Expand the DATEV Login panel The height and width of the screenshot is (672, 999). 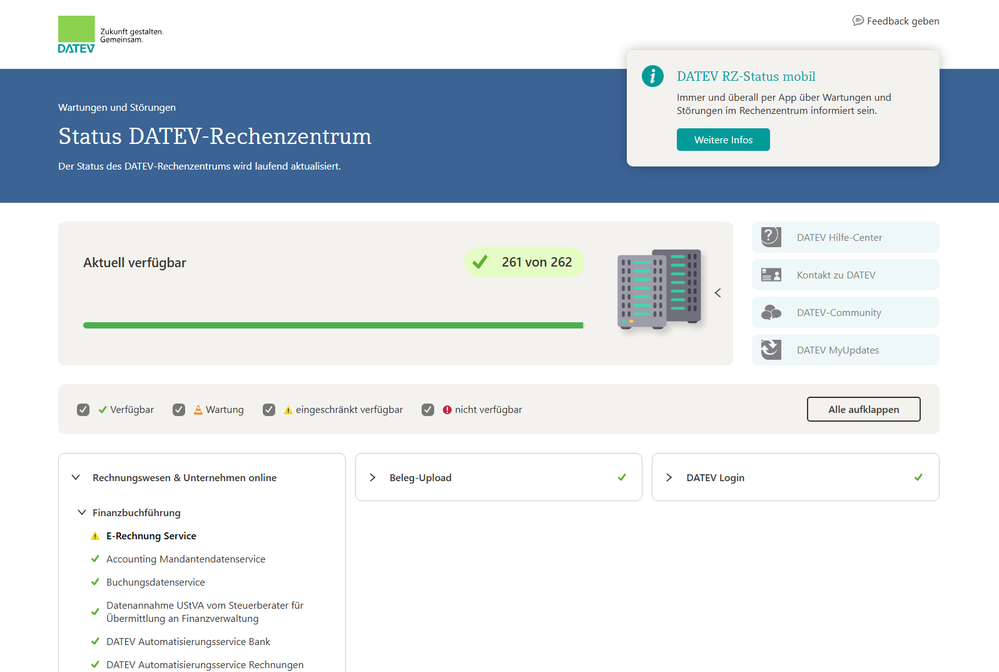[669, 477]
